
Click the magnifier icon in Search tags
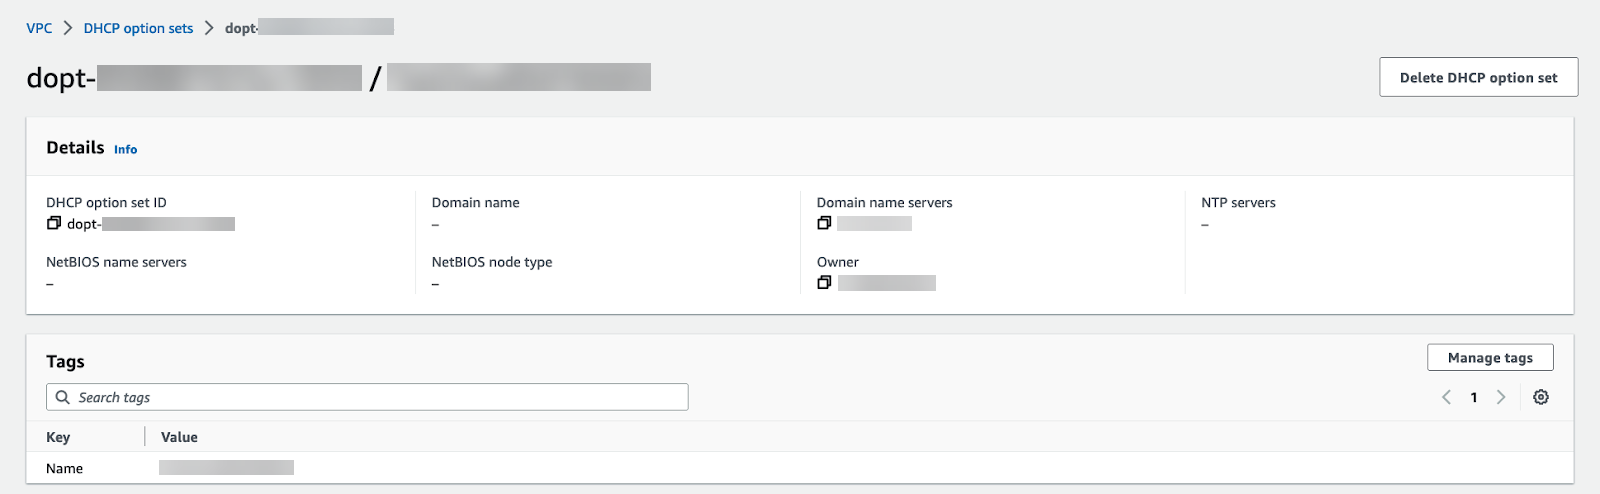coord(63,397)
